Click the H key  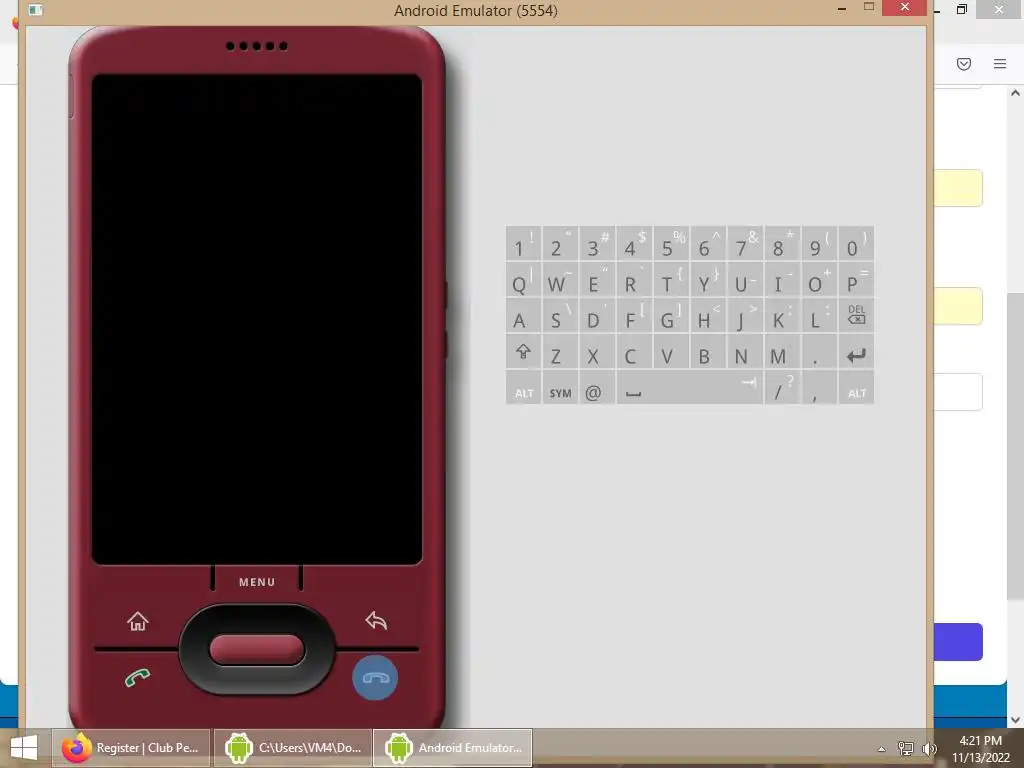(708, 315)
